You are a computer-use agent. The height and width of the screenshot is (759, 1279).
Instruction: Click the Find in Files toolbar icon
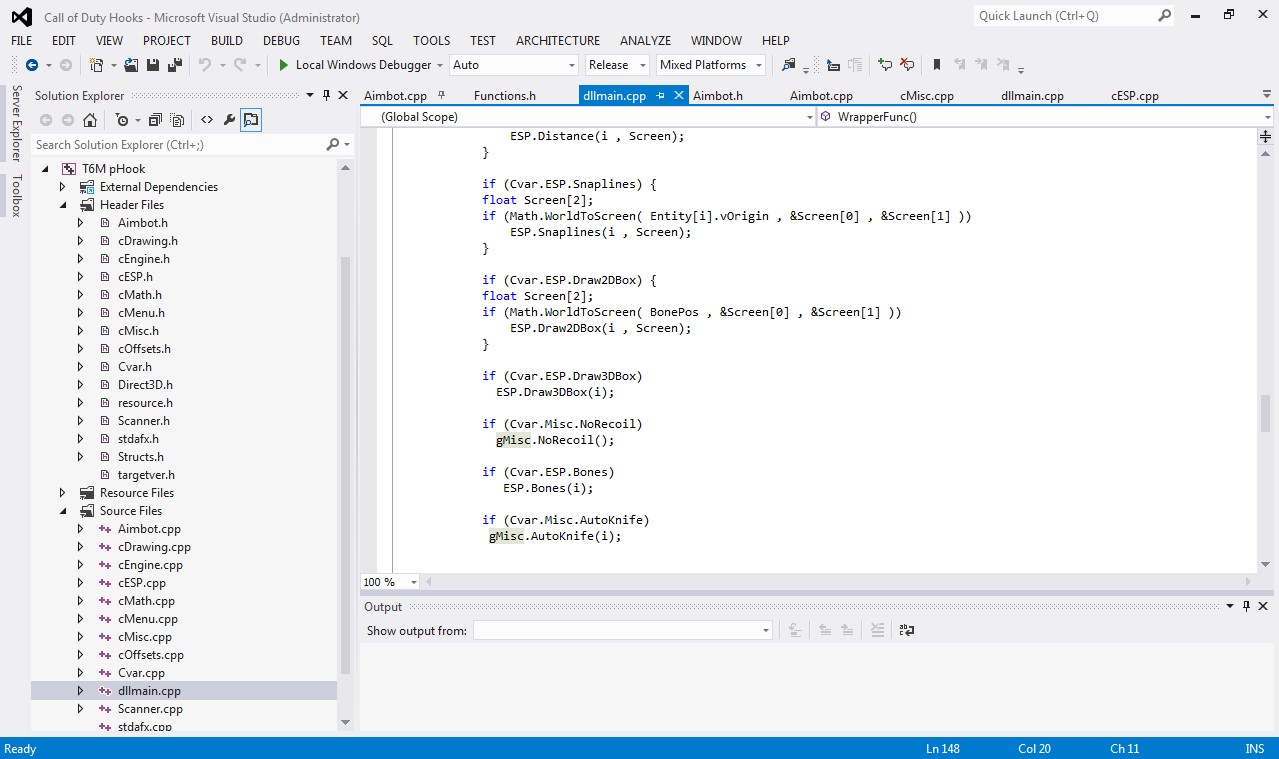tap(789, 65)
